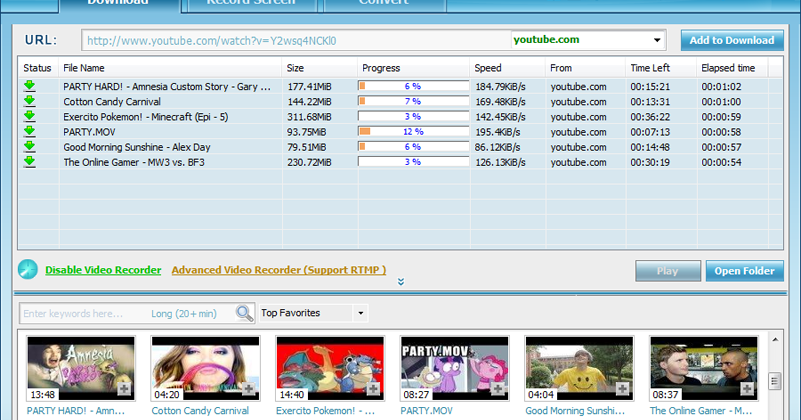
Task: Click the Exercito Pokemon! video thumbnail
Action: click(x=331, y=368)
